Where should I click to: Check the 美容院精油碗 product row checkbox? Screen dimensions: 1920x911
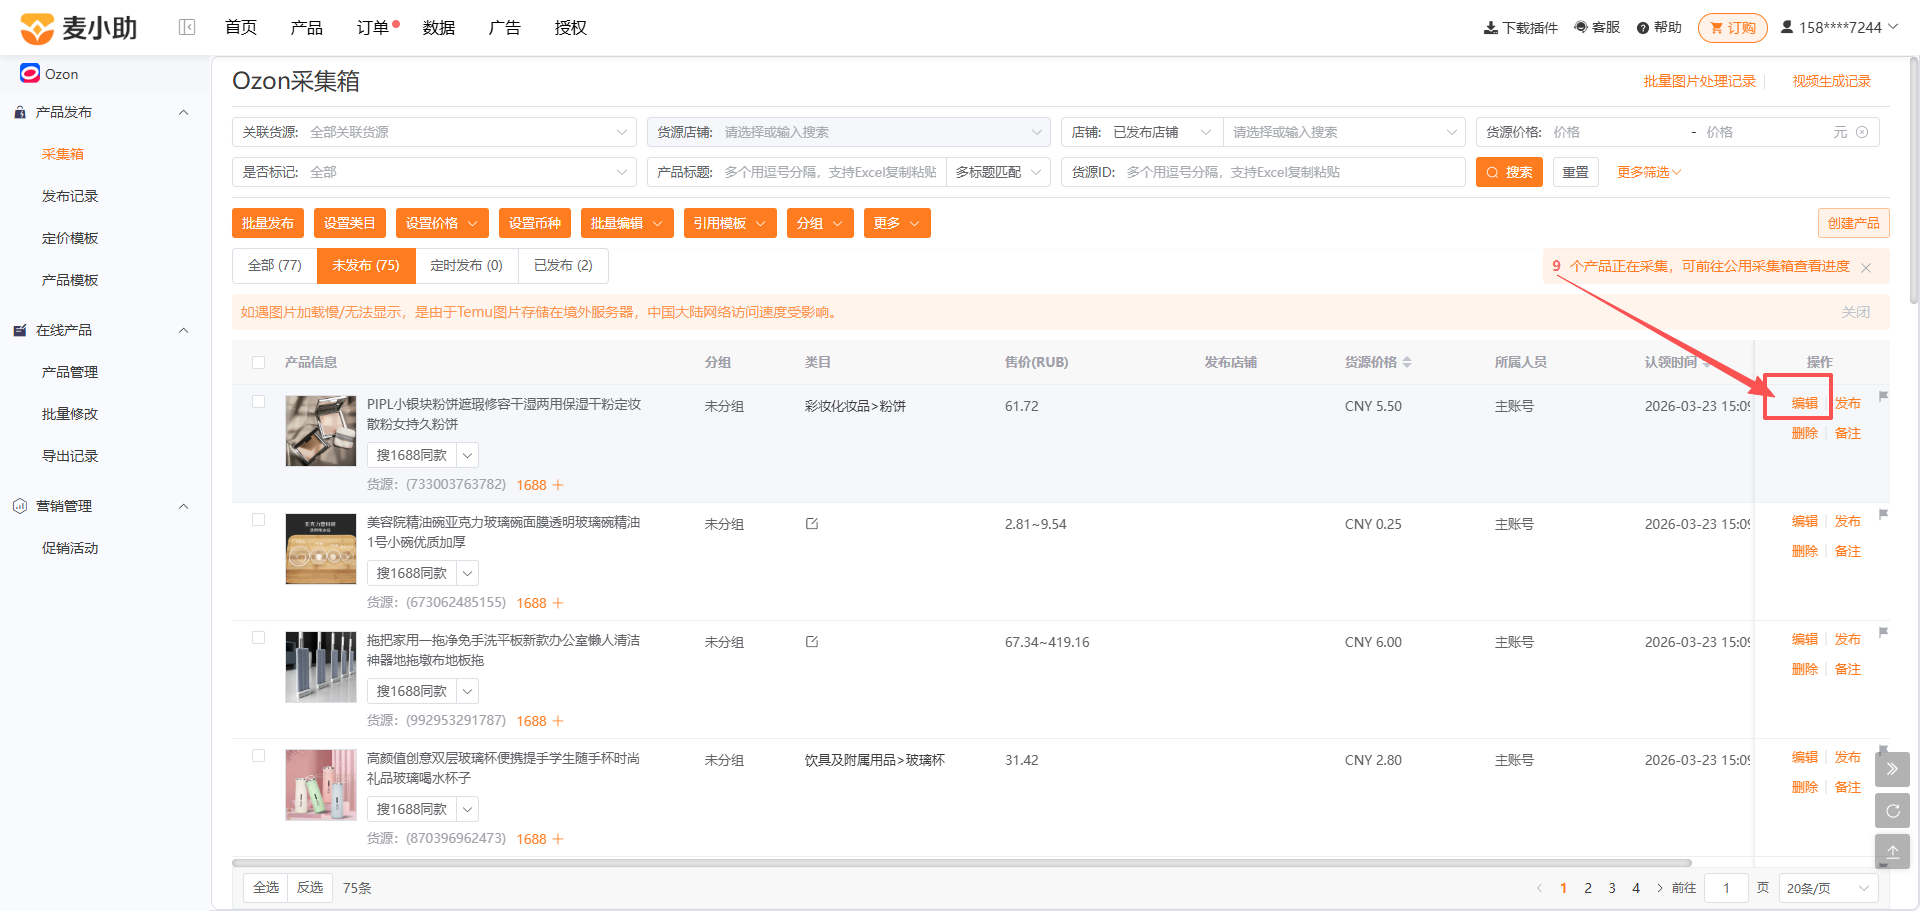(259, 519)
